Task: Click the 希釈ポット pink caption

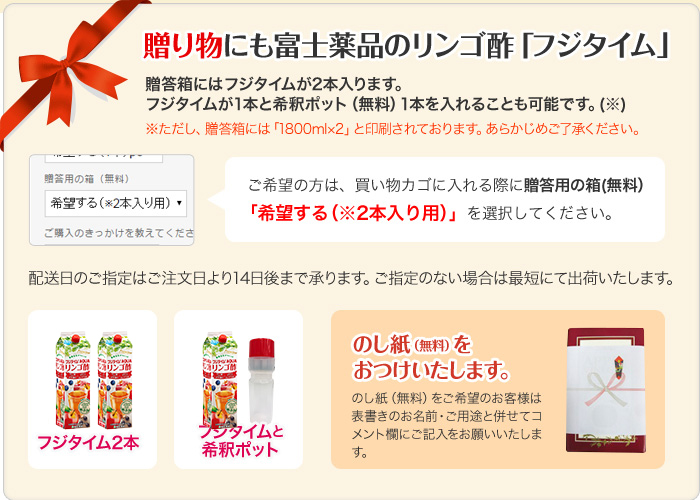Action: tap(240, 450)
